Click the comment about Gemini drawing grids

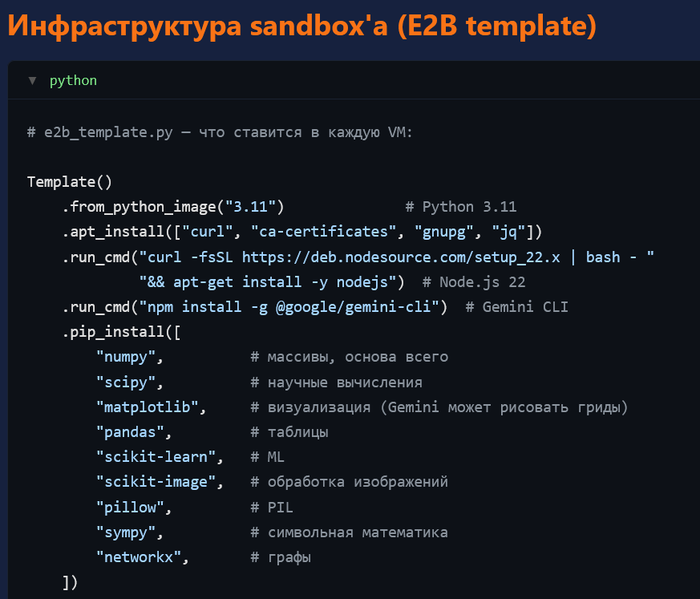[x=439, y=408]
